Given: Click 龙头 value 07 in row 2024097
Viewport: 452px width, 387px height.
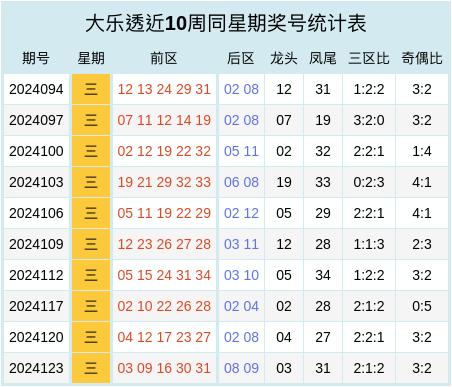Looking at the screenshot, I should [x=284, y=120].
